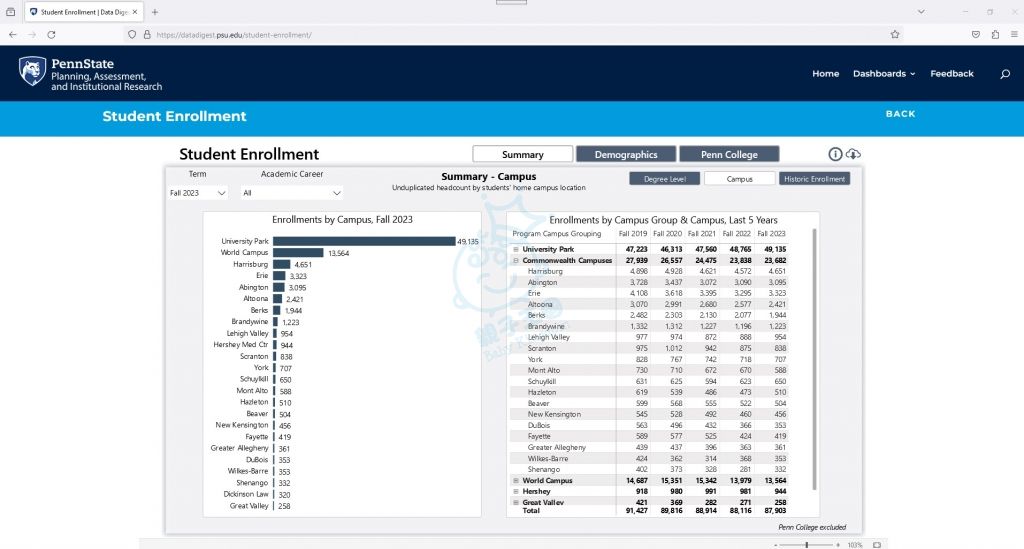Open the Term dropdown showing Fall 2023
Viewport: 1024px width, 549px height.
pyautogui.click(x=197, y=193)
